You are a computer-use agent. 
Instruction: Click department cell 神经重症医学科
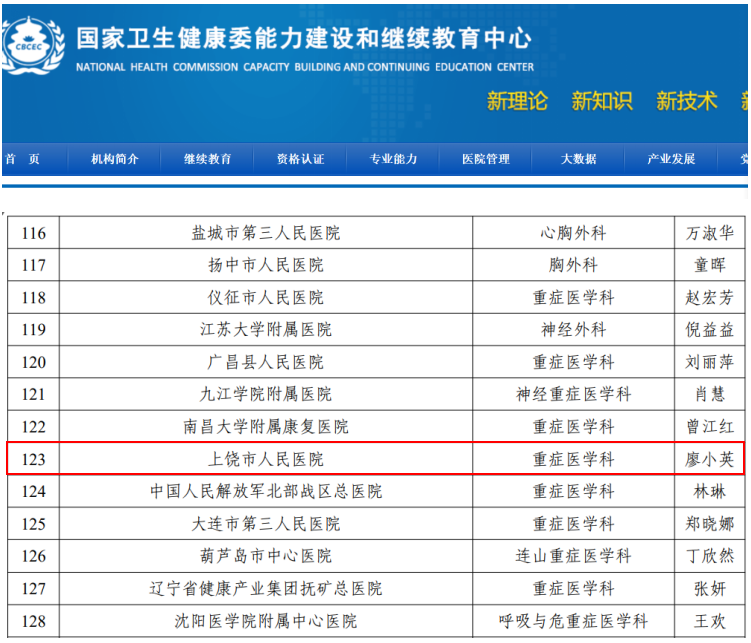(573, 394)
